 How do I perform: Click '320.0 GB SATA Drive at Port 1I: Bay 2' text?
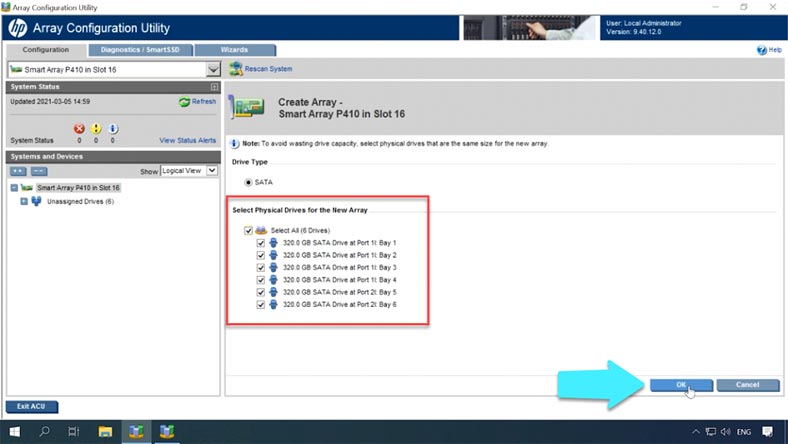(x=340, y=255)
